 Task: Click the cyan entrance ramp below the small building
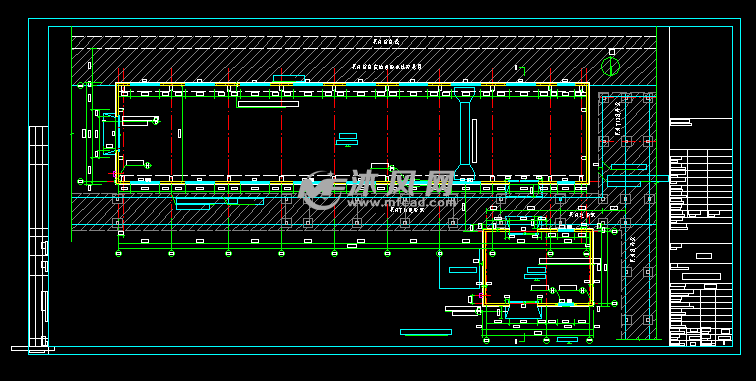pyautogui.click(x=523, y=311)
